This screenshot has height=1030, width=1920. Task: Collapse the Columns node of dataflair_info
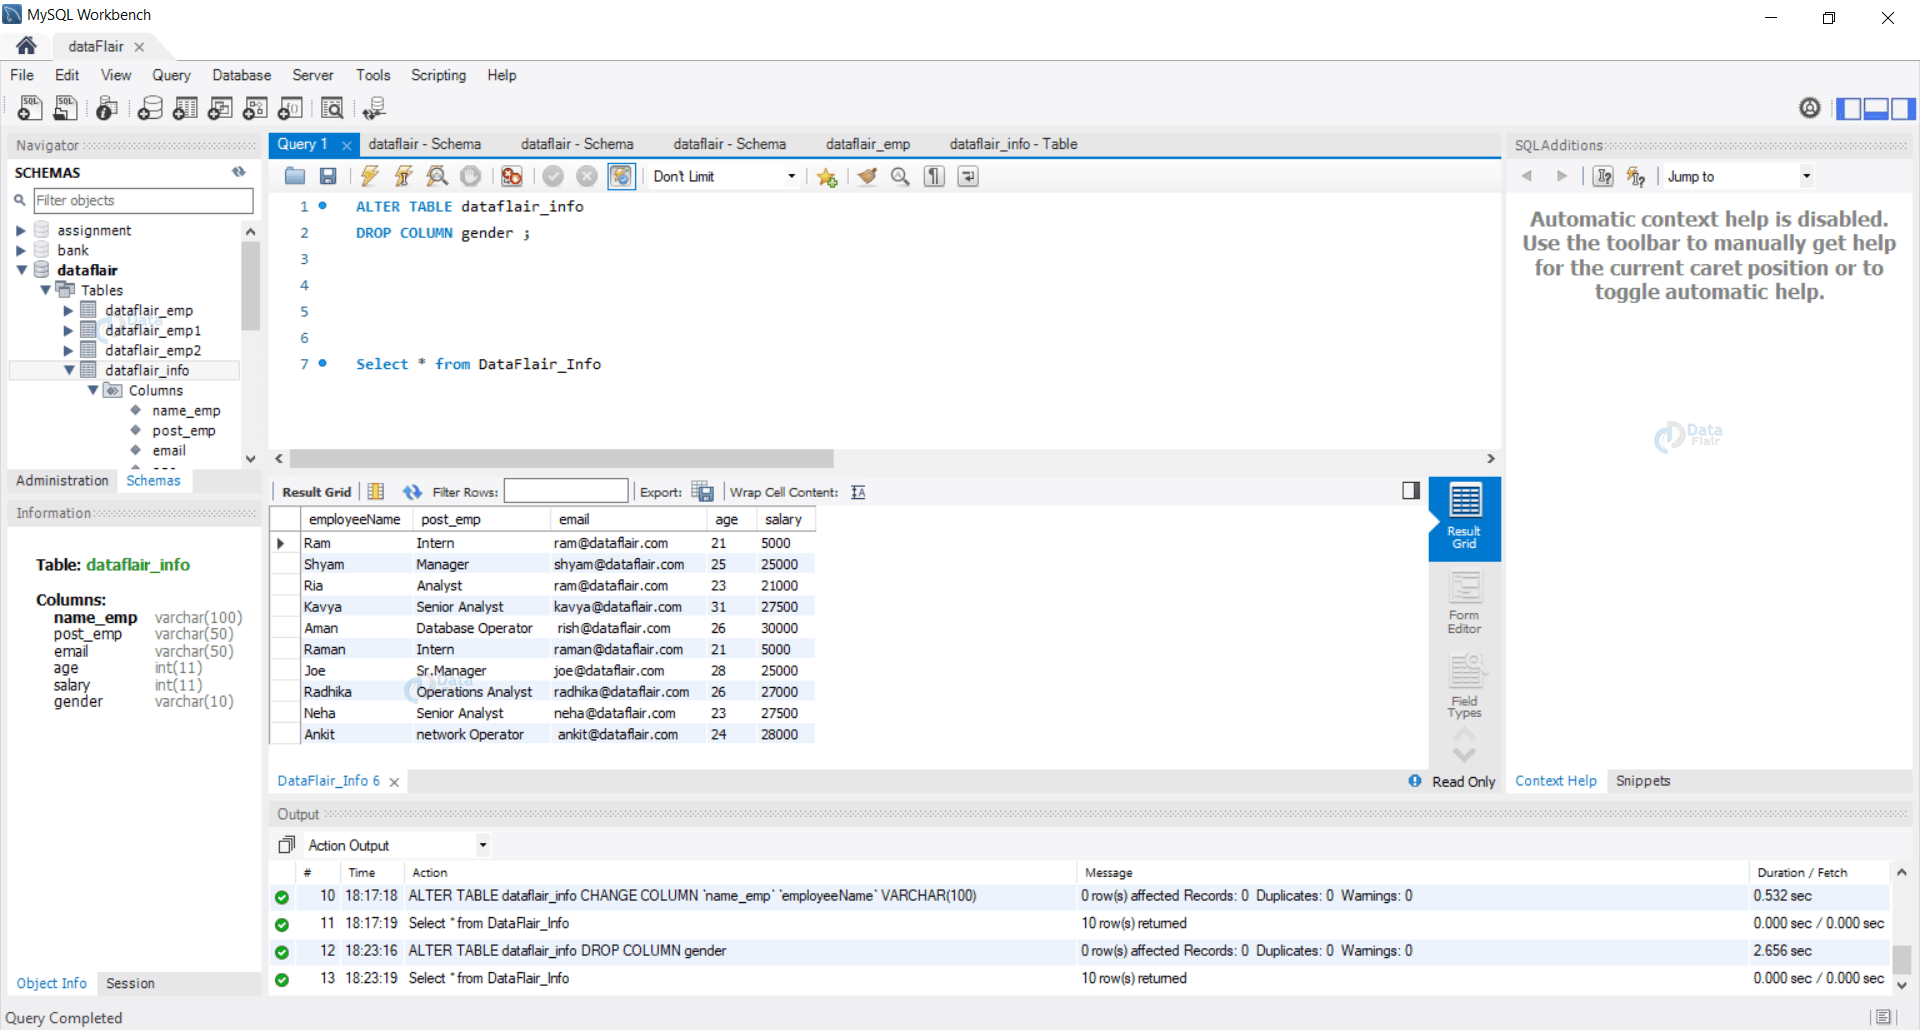coord(93,390)
